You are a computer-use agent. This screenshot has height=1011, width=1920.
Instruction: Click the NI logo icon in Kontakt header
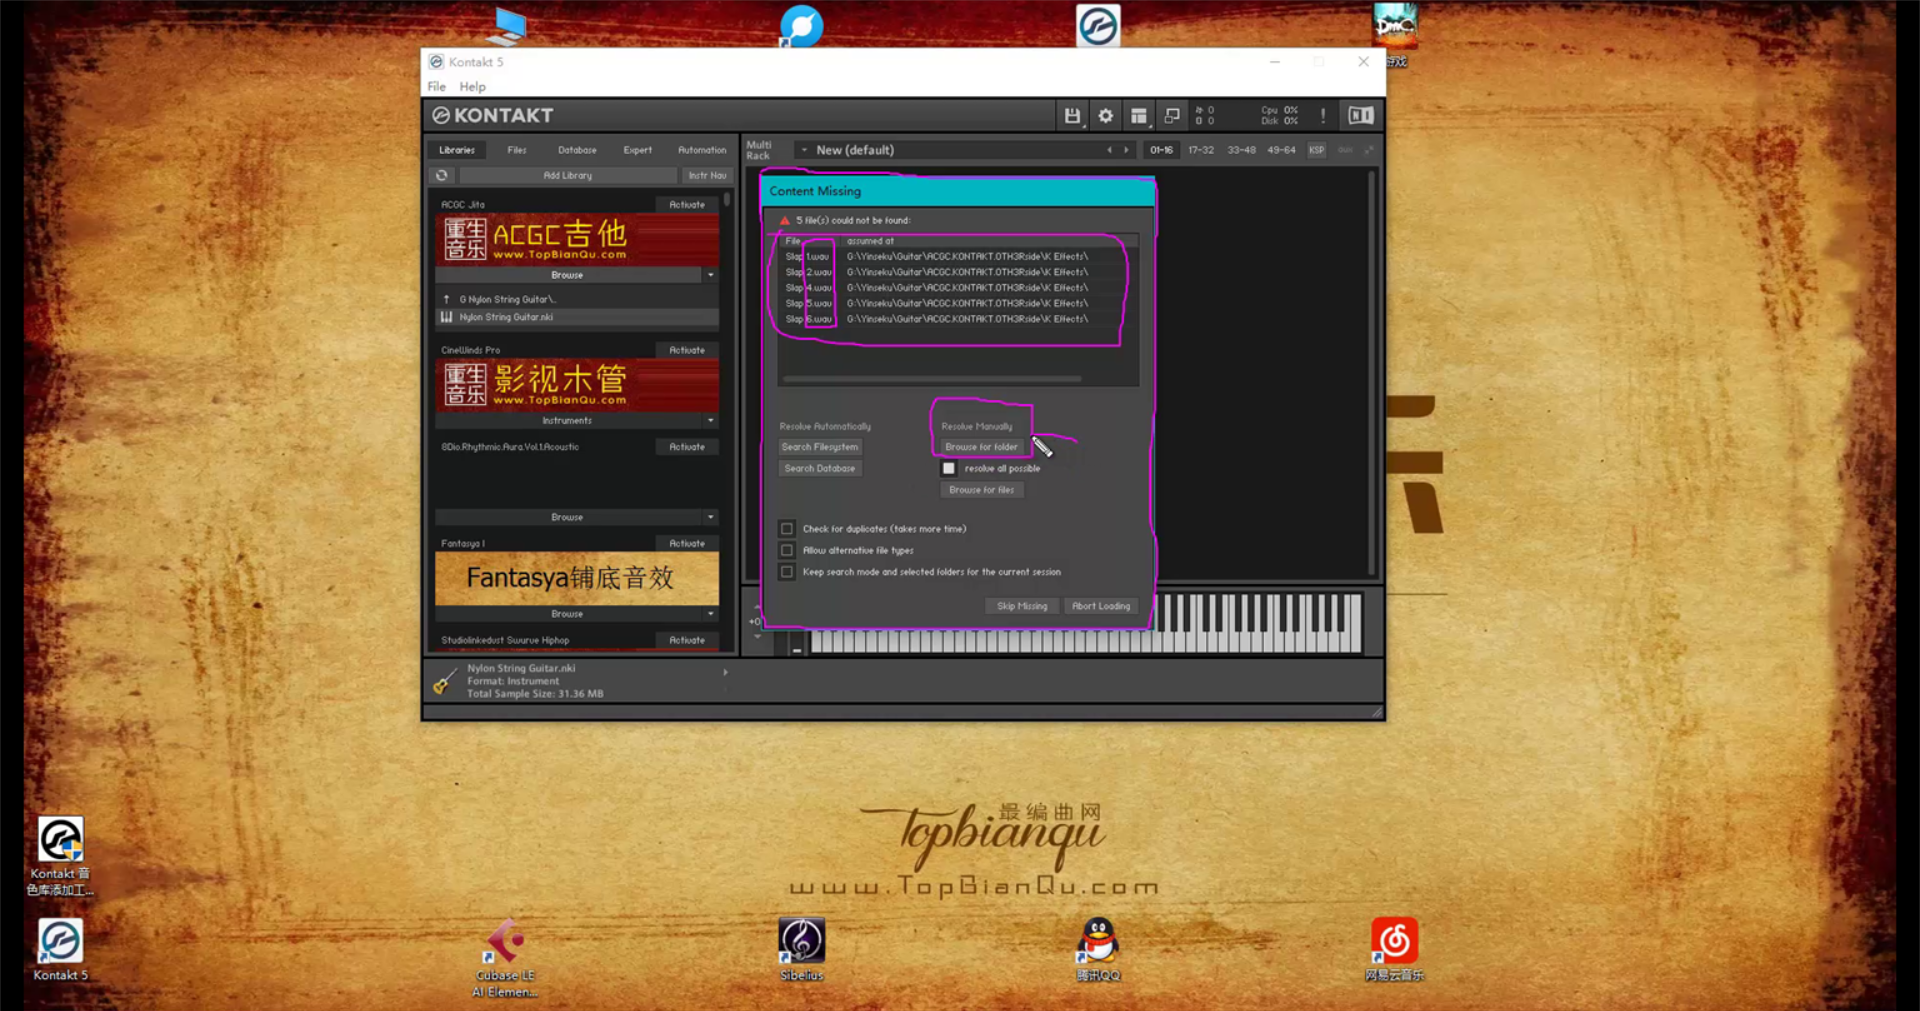(x=1361, y=116)
